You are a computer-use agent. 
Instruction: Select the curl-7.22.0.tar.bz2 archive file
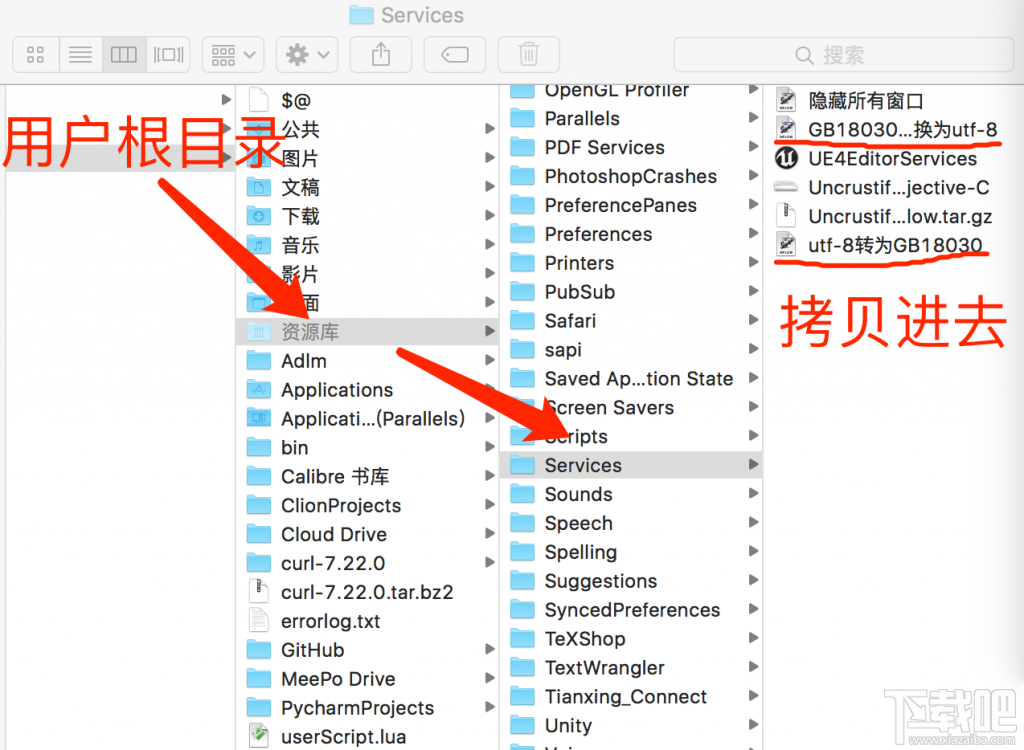pyautogui.click(x=367, y=592)
